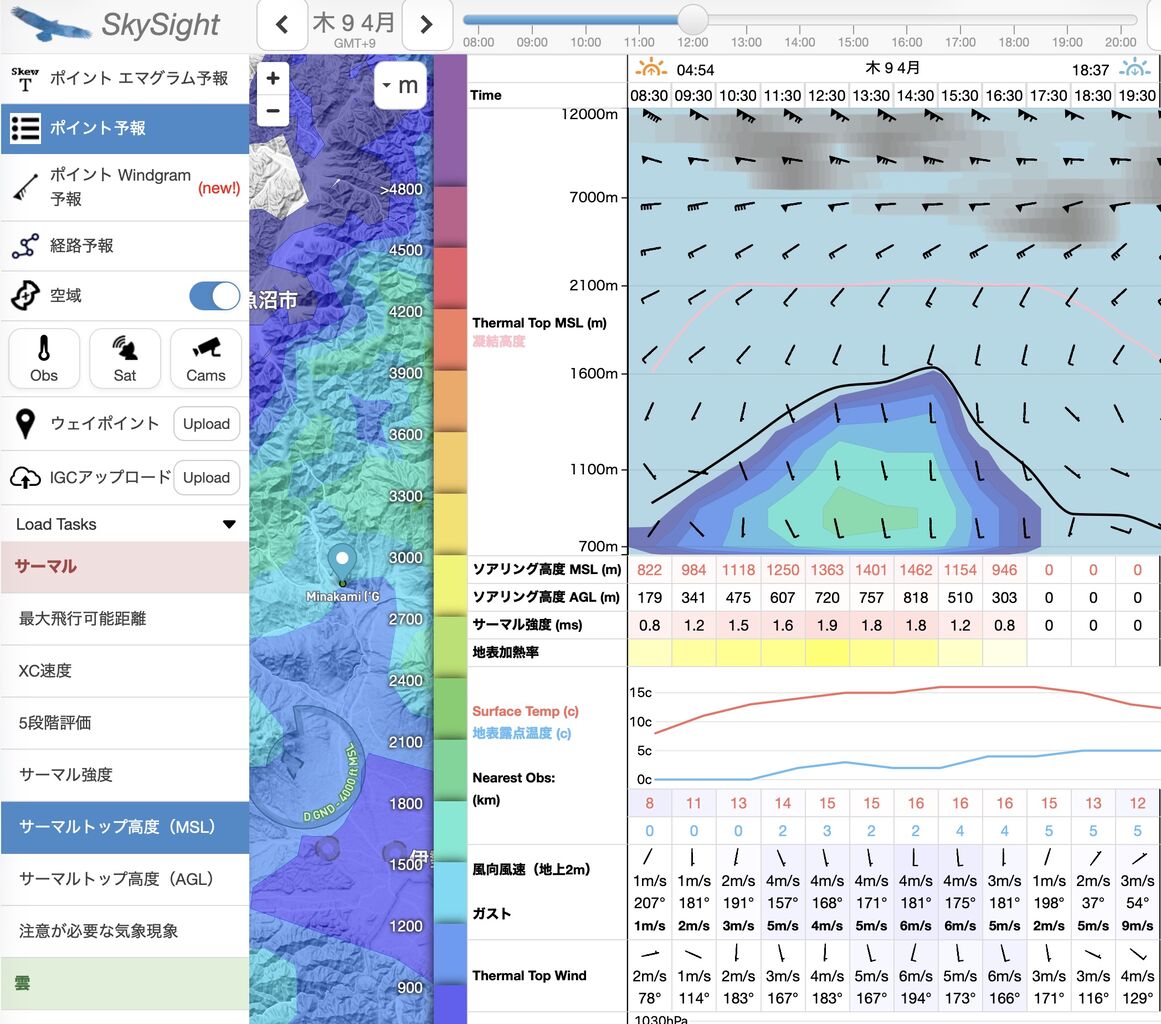Click soaring height MSL value 1462
Screen dimensions: 1161x1024
point(916,570)
